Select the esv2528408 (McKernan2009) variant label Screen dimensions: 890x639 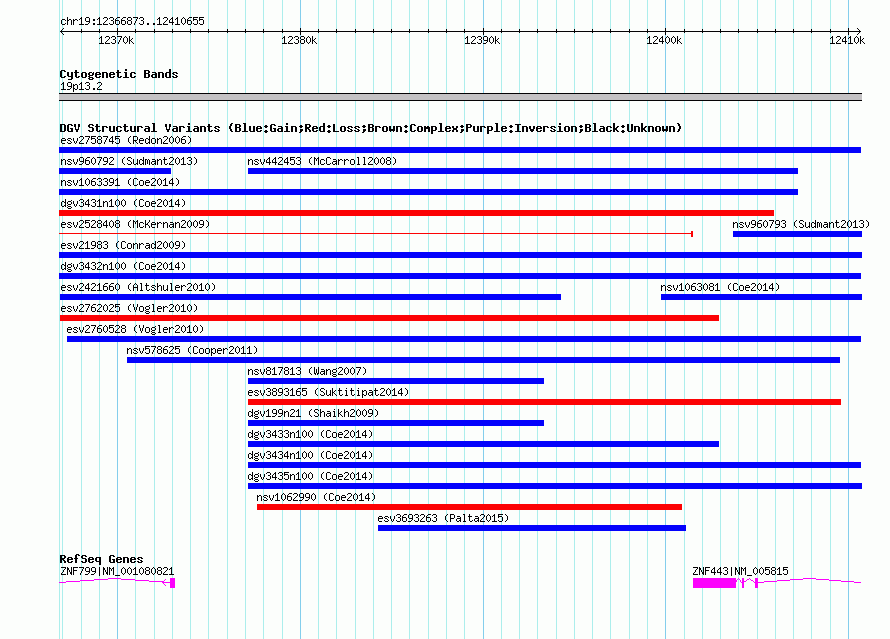(x=135, y=224)
